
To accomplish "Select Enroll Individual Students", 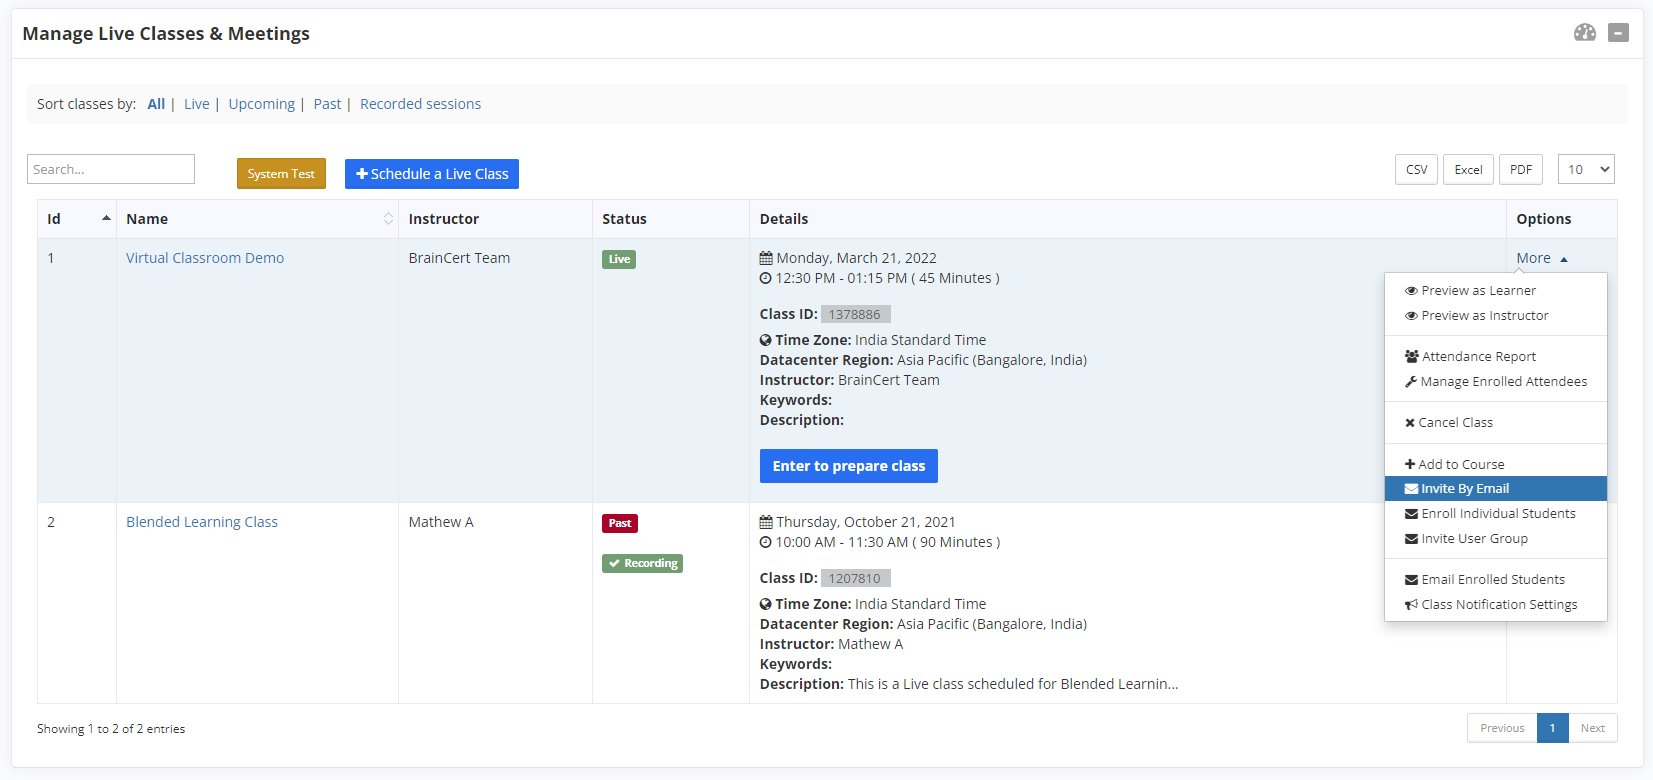I will click(x=1496, y=514).
